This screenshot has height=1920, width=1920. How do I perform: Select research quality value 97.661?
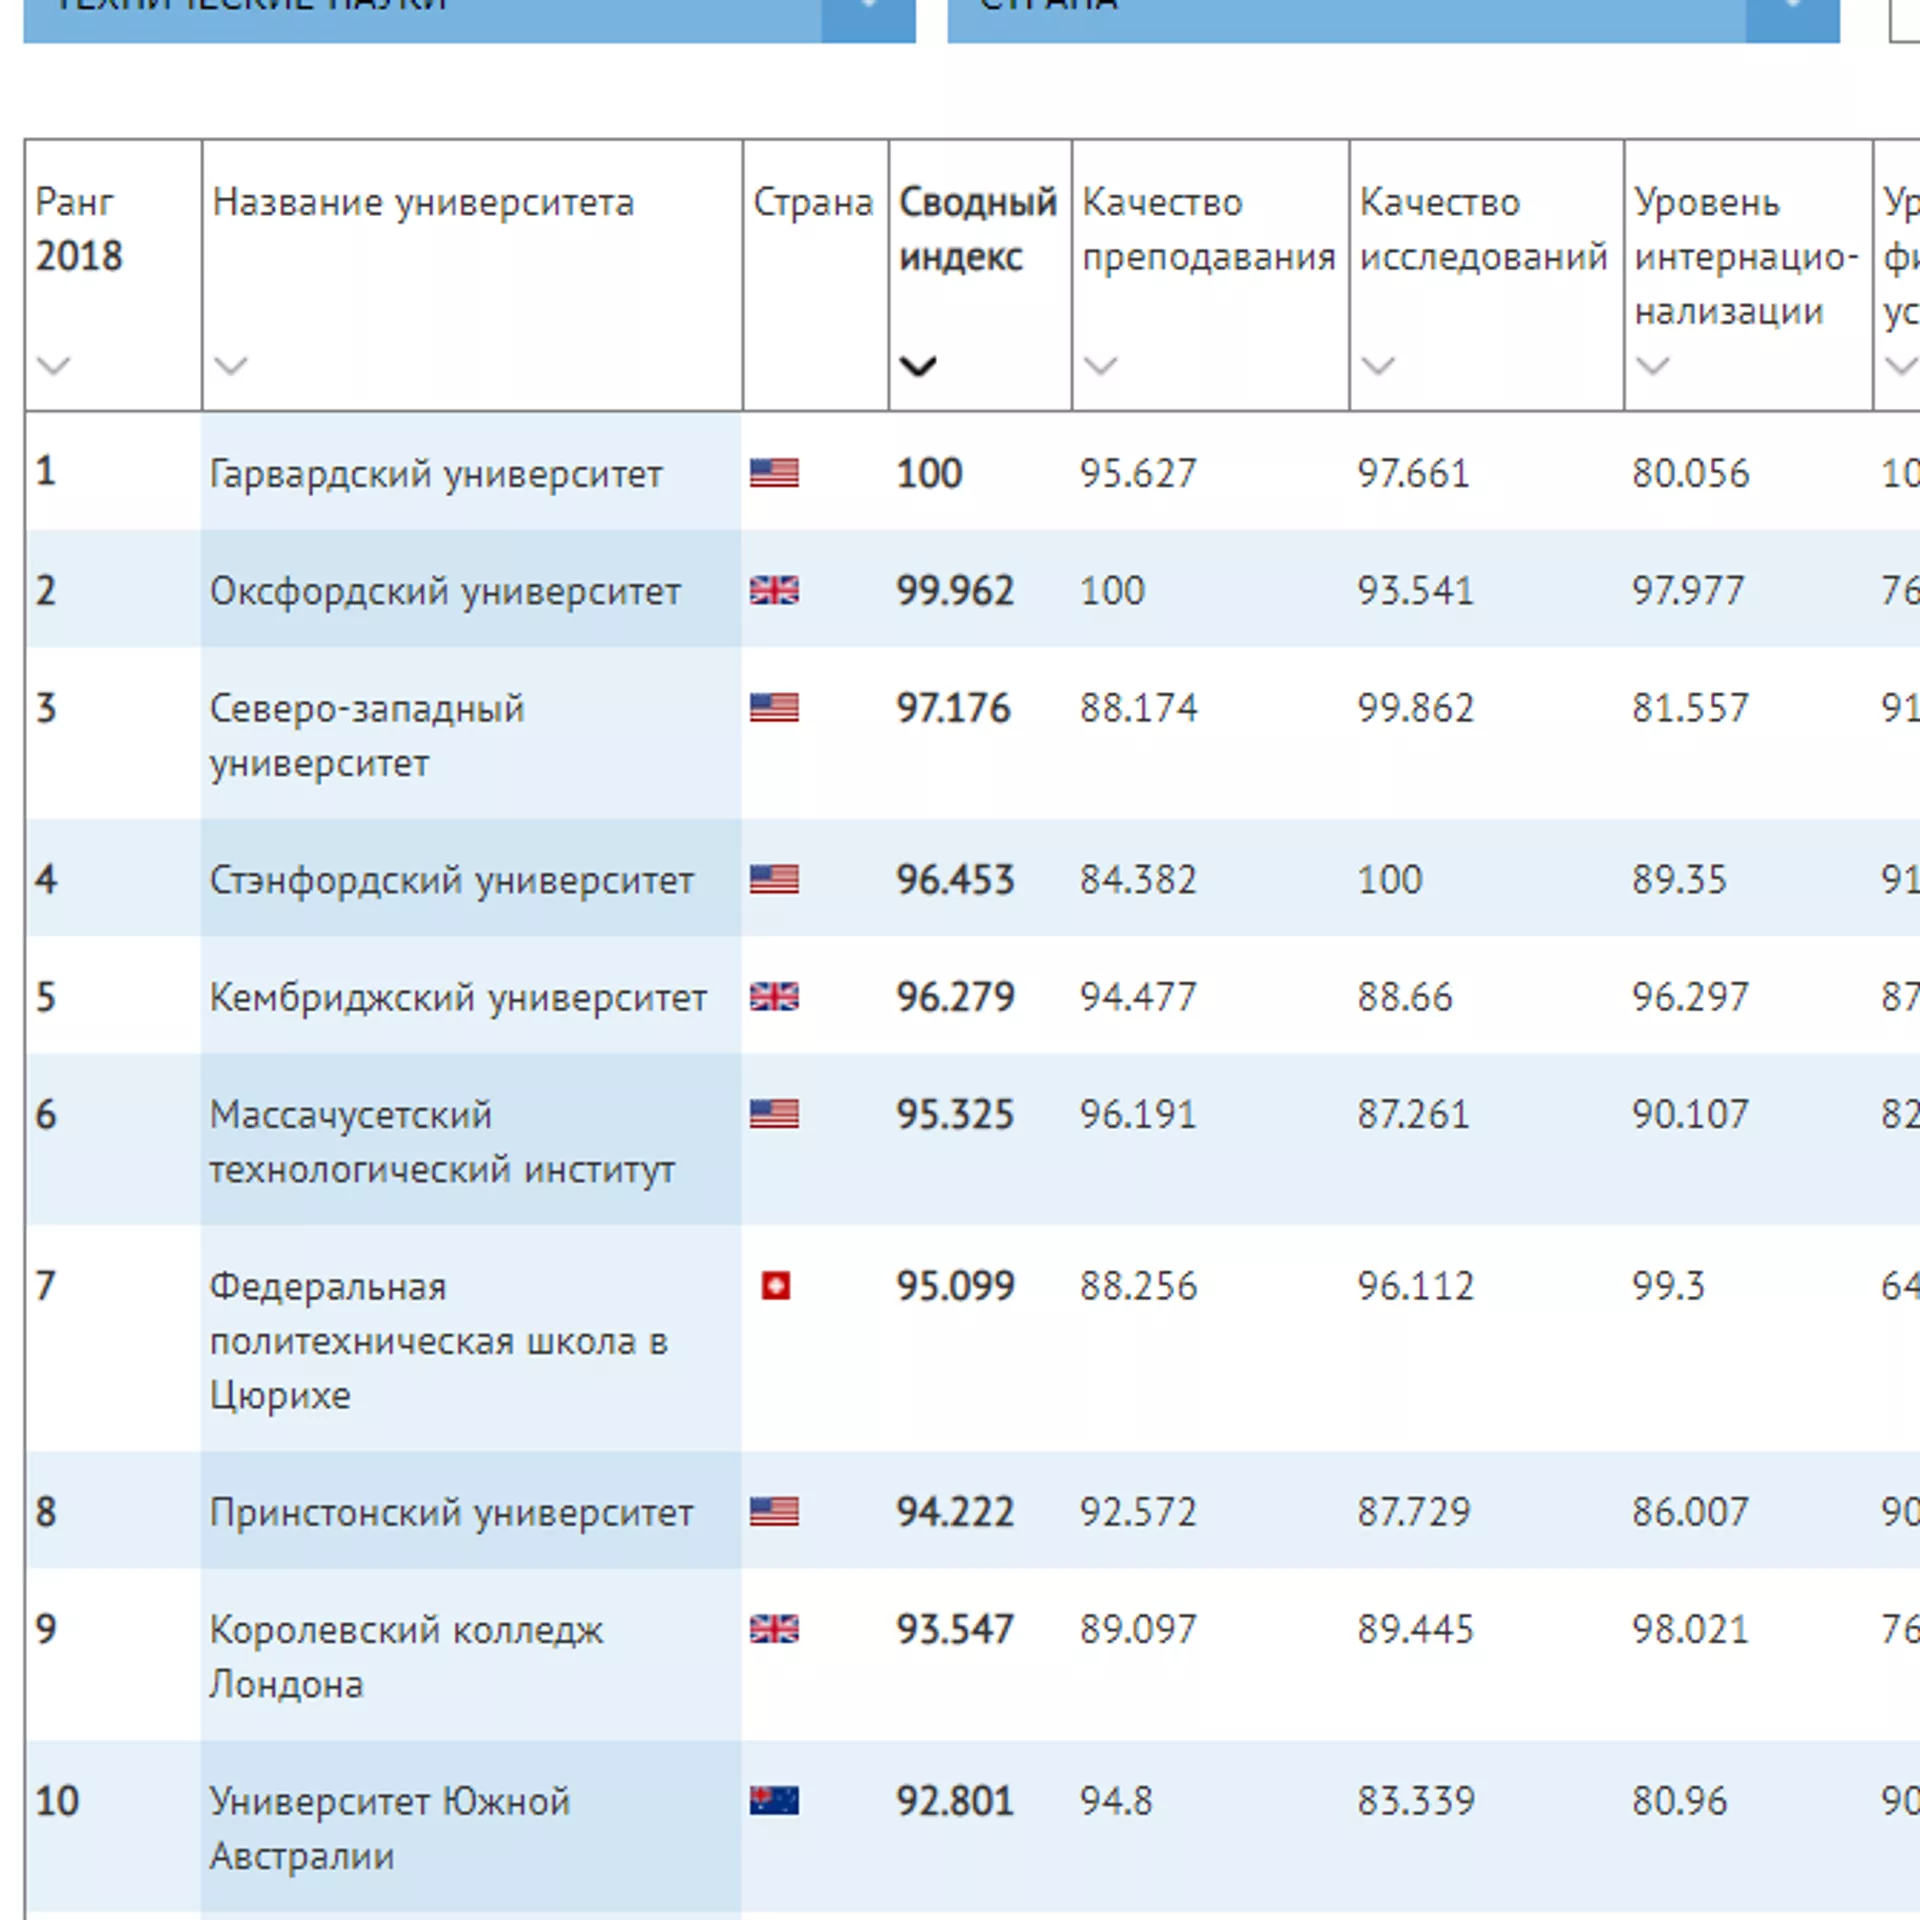(1414, 472)
